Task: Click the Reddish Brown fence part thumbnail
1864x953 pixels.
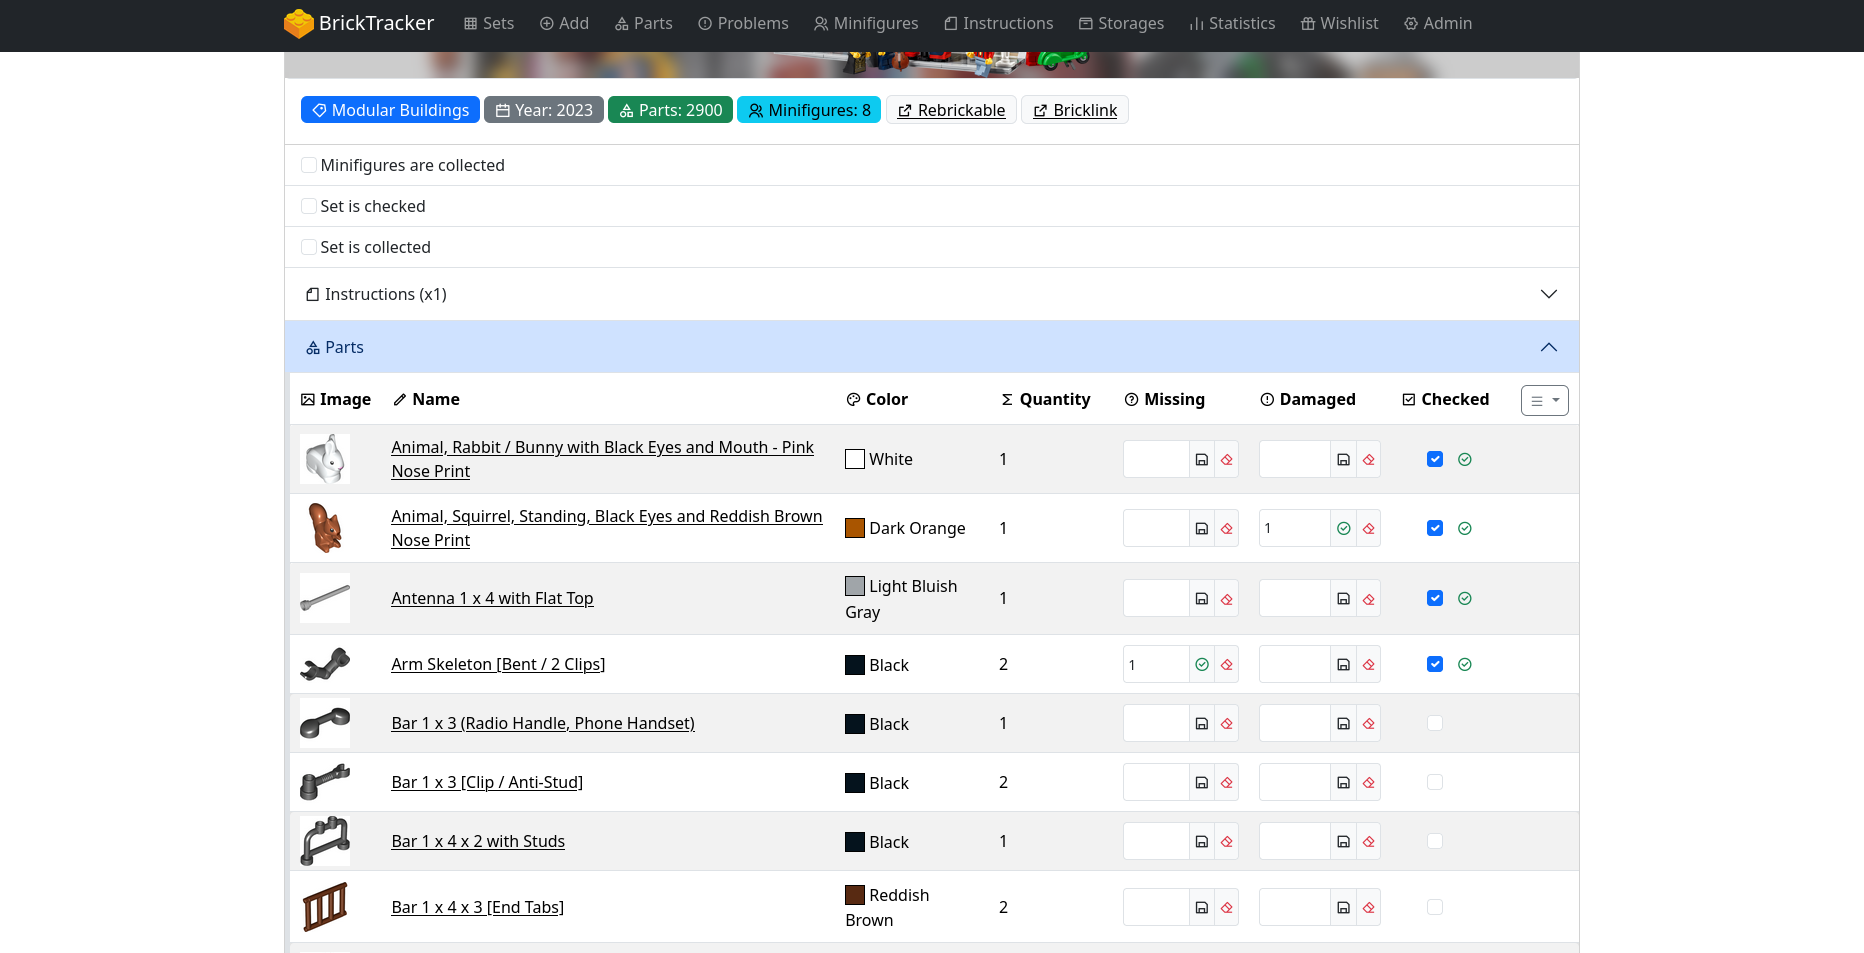Action: point(325,907)
